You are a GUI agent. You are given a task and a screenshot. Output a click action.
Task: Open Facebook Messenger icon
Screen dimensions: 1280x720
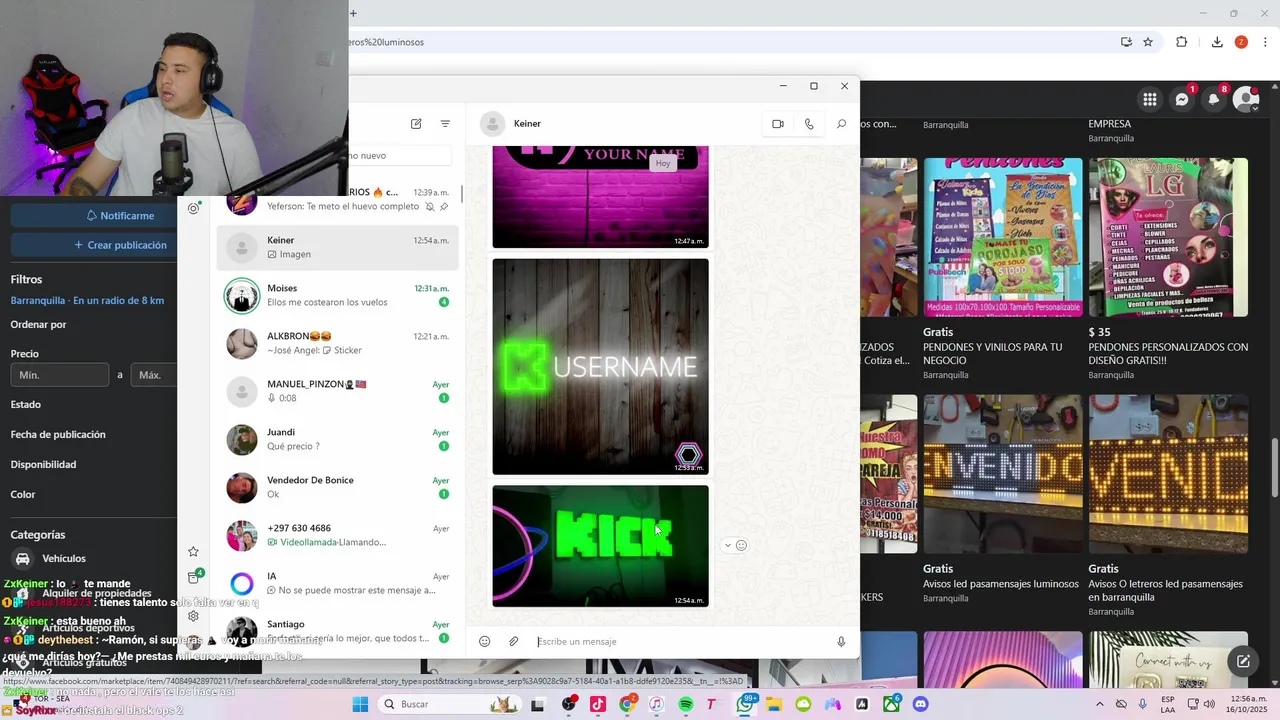(1182, 99)
